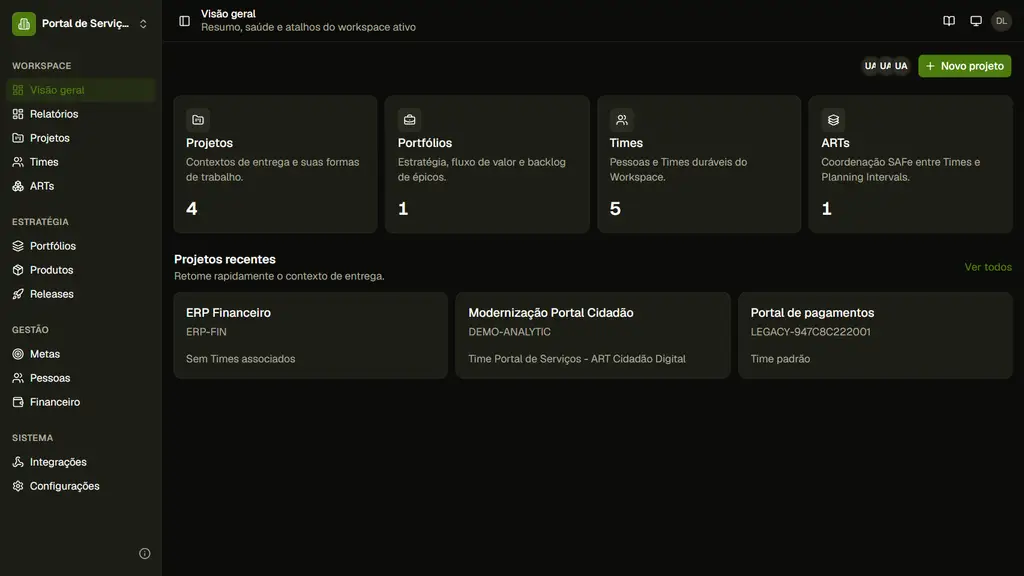Viewport: 1024px width, 576px height.
Task: Select Visão geral in the sidebar
Action: (x=80, y=90)
